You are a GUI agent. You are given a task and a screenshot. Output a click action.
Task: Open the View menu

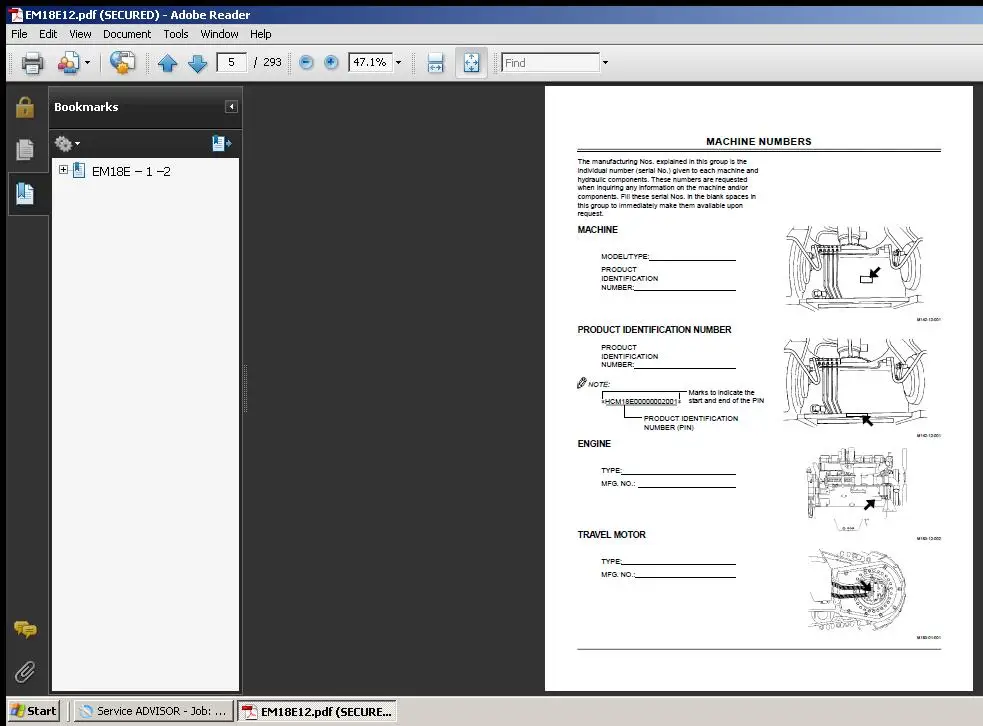click(x=80, y=34)
